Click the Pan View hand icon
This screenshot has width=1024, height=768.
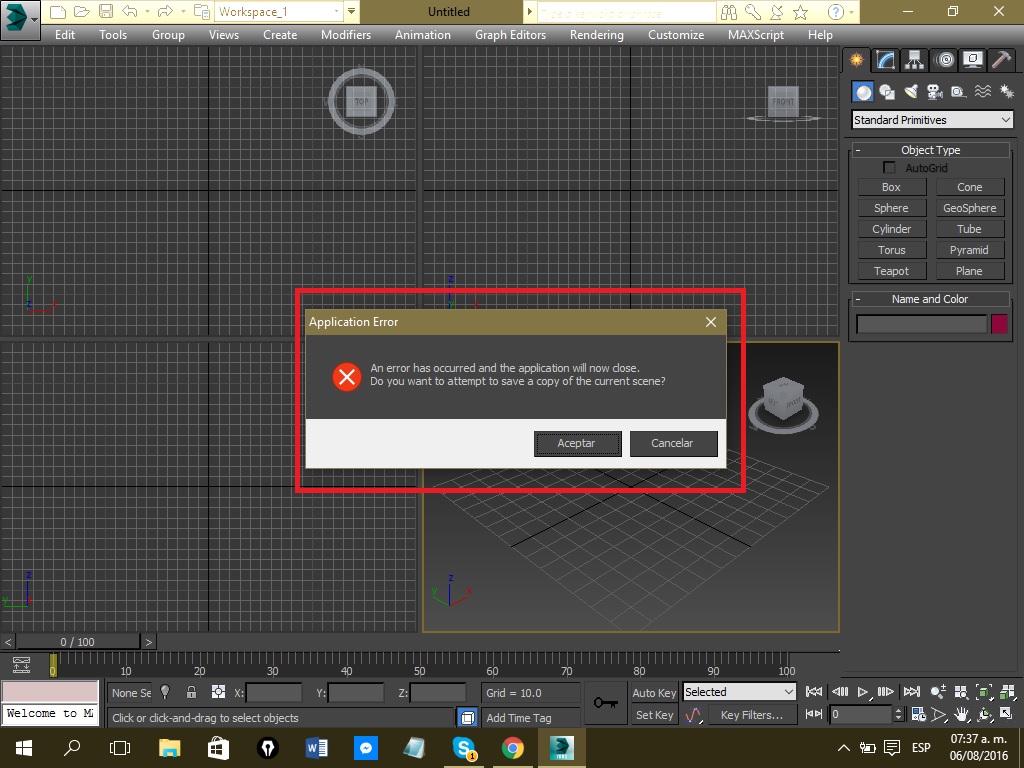[961, 714]
